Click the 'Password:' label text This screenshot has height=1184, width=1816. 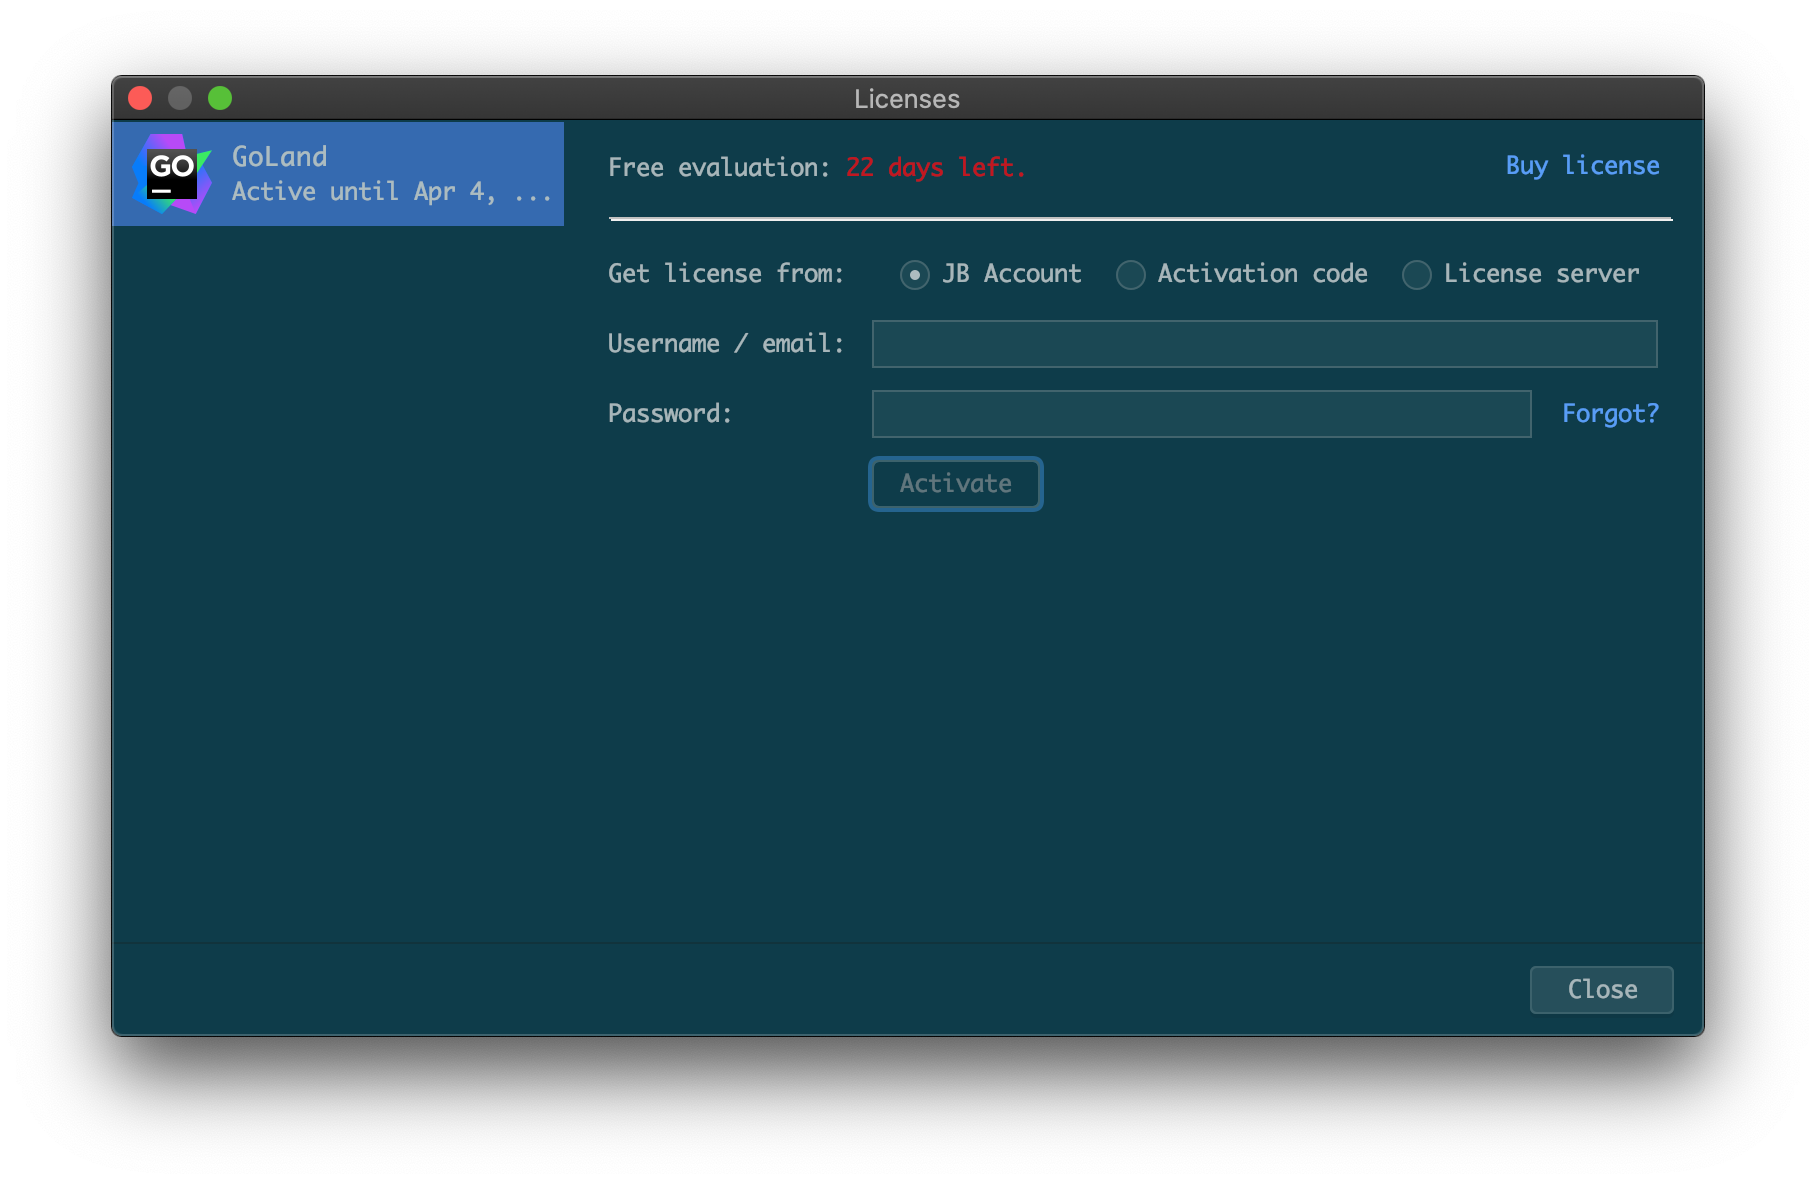tap(670, 414)
